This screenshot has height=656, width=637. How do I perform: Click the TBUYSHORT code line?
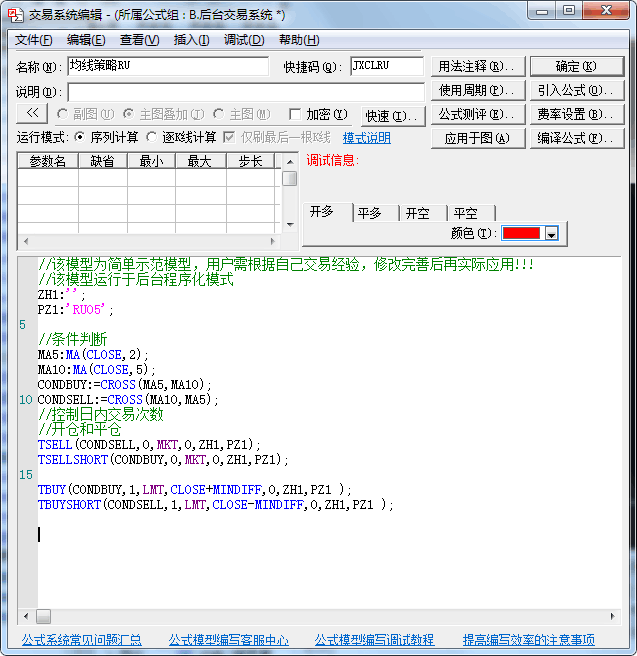(x=215, y=505)
